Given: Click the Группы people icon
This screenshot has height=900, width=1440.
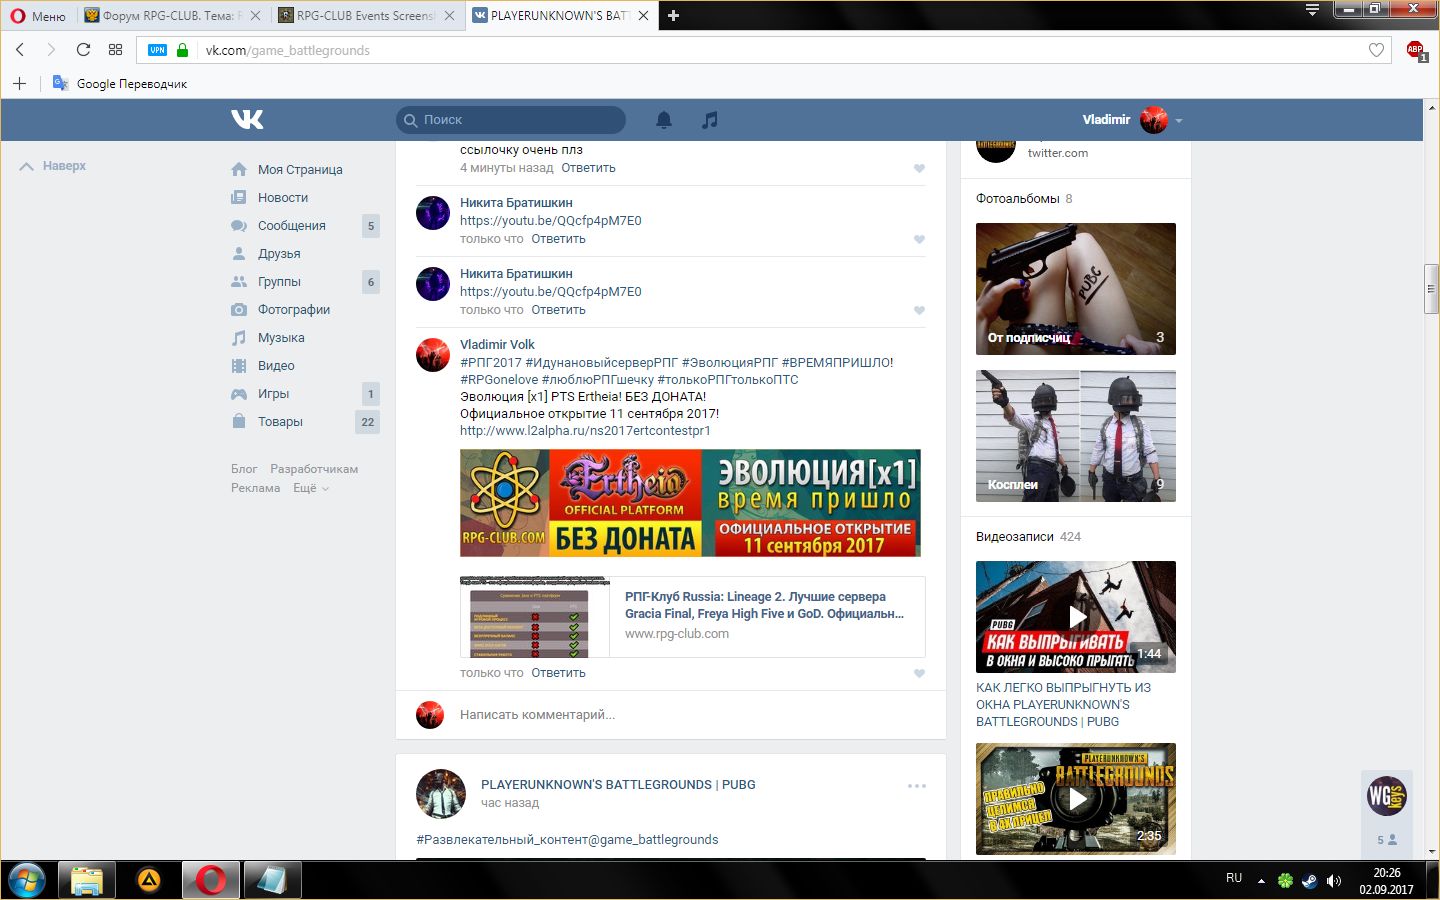Looking at the screenshot, I should [x=239, y=282].
